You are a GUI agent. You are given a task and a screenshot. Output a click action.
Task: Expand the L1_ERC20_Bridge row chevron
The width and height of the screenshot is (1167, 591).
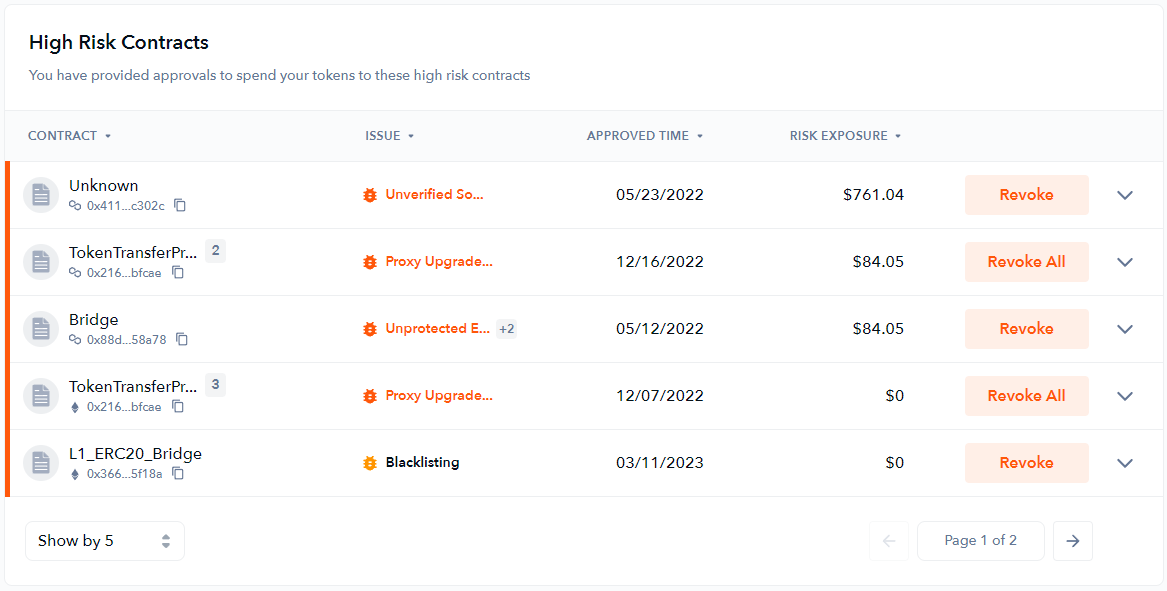[x=1125, y=463]
